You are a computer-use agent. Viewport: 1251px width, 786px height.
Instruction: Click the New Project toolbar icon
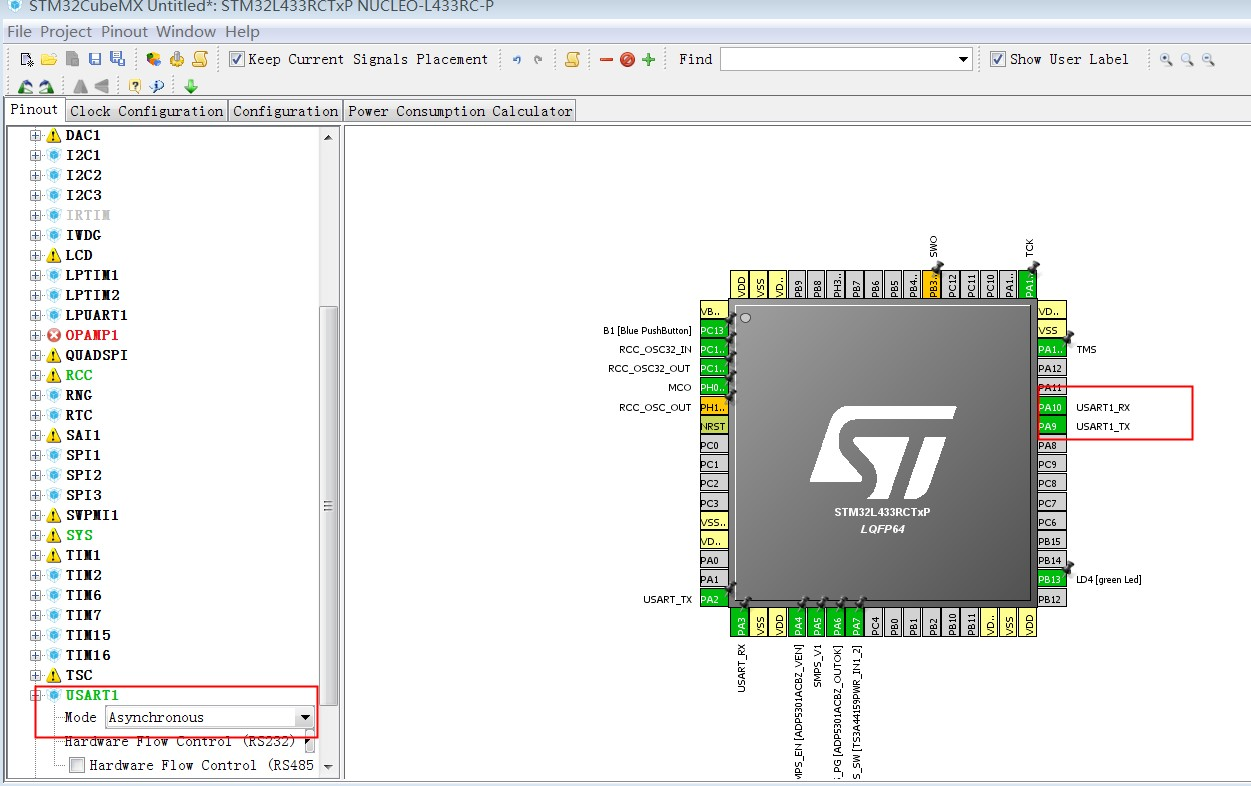point(27,60)
